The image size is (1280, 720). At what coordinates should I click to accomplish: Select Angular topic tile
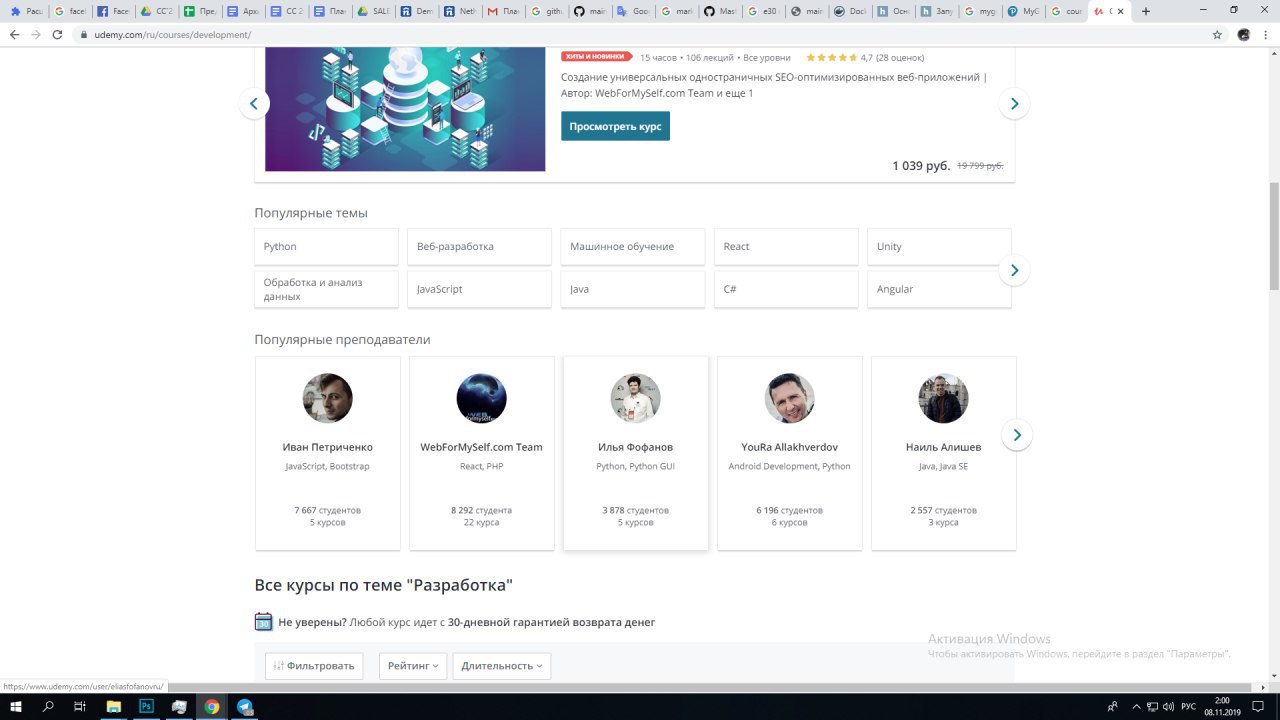point(939,289)
